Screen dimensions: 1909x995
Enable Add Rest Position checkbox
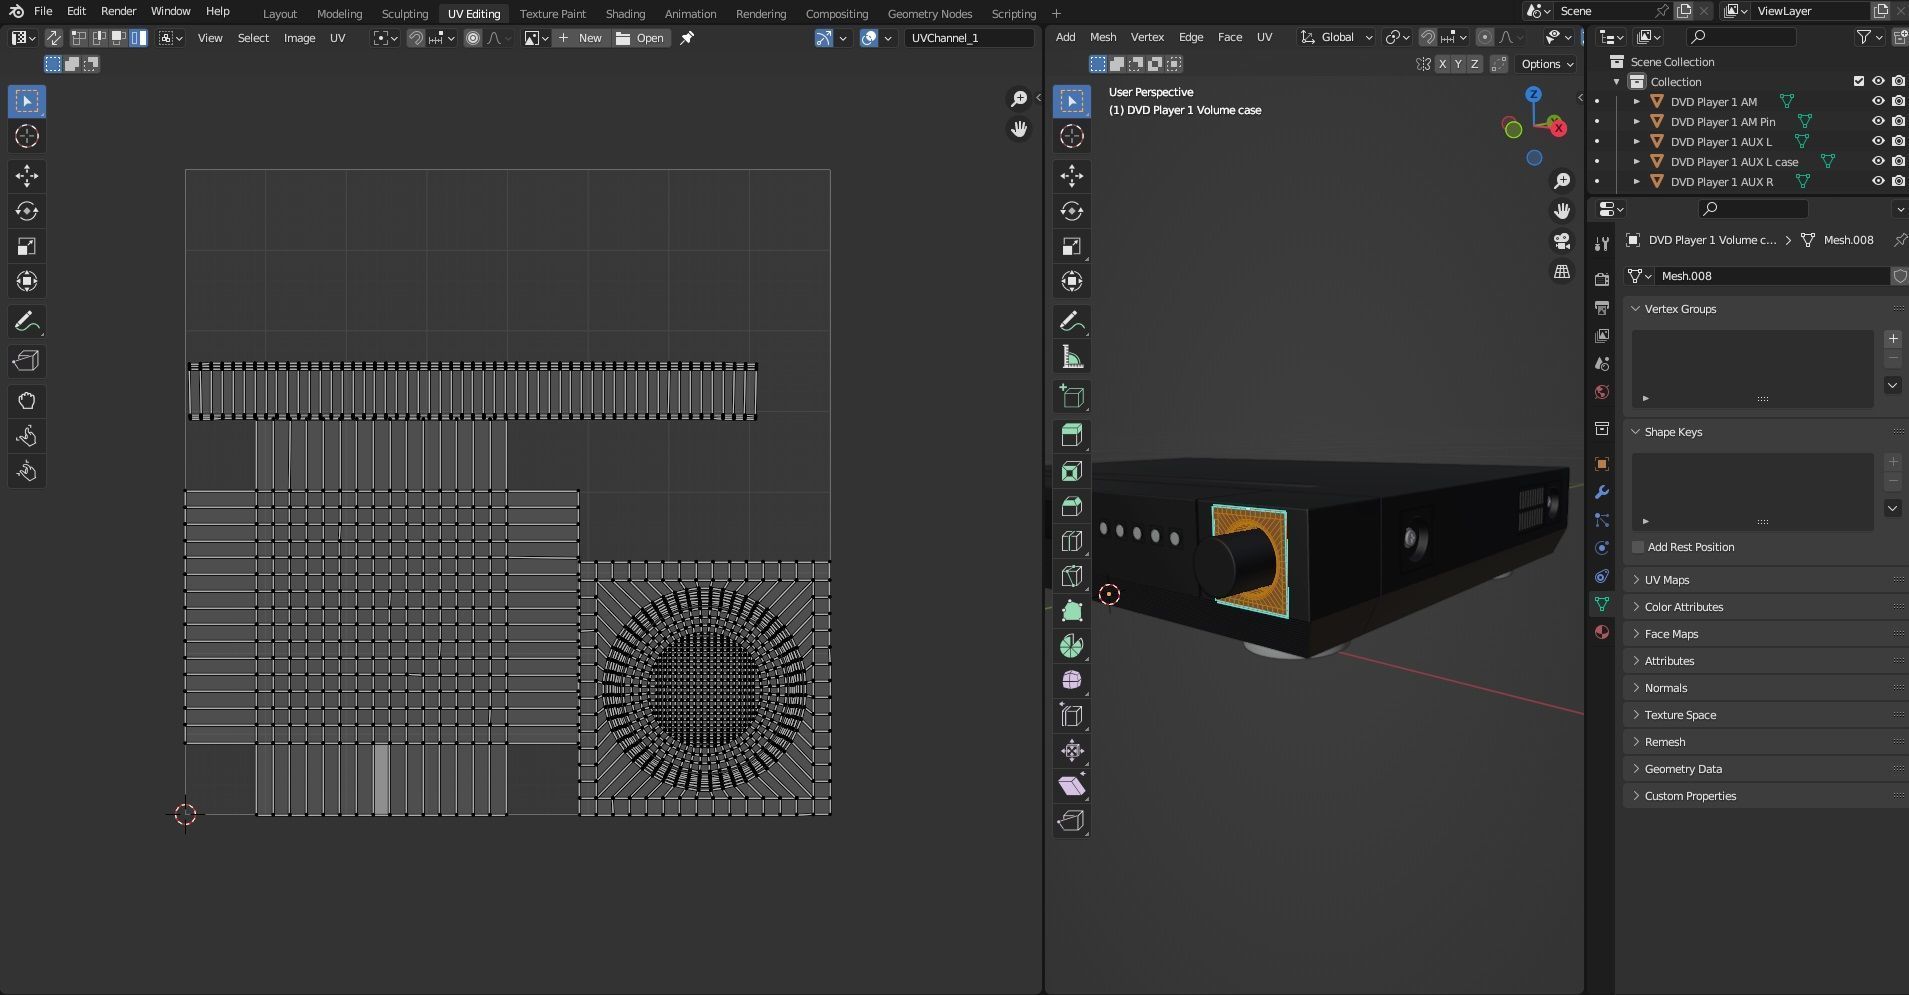[1638, 547]
